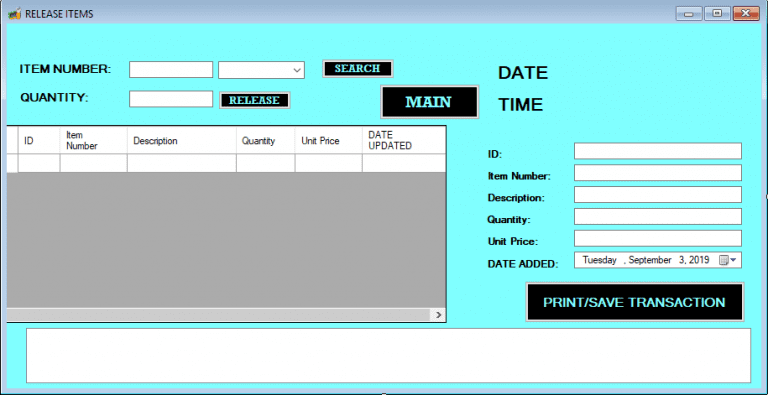Click the PRINT/SAVE TRANSACTION button
Screen dimensions: 768x395
tap(634, 302)
